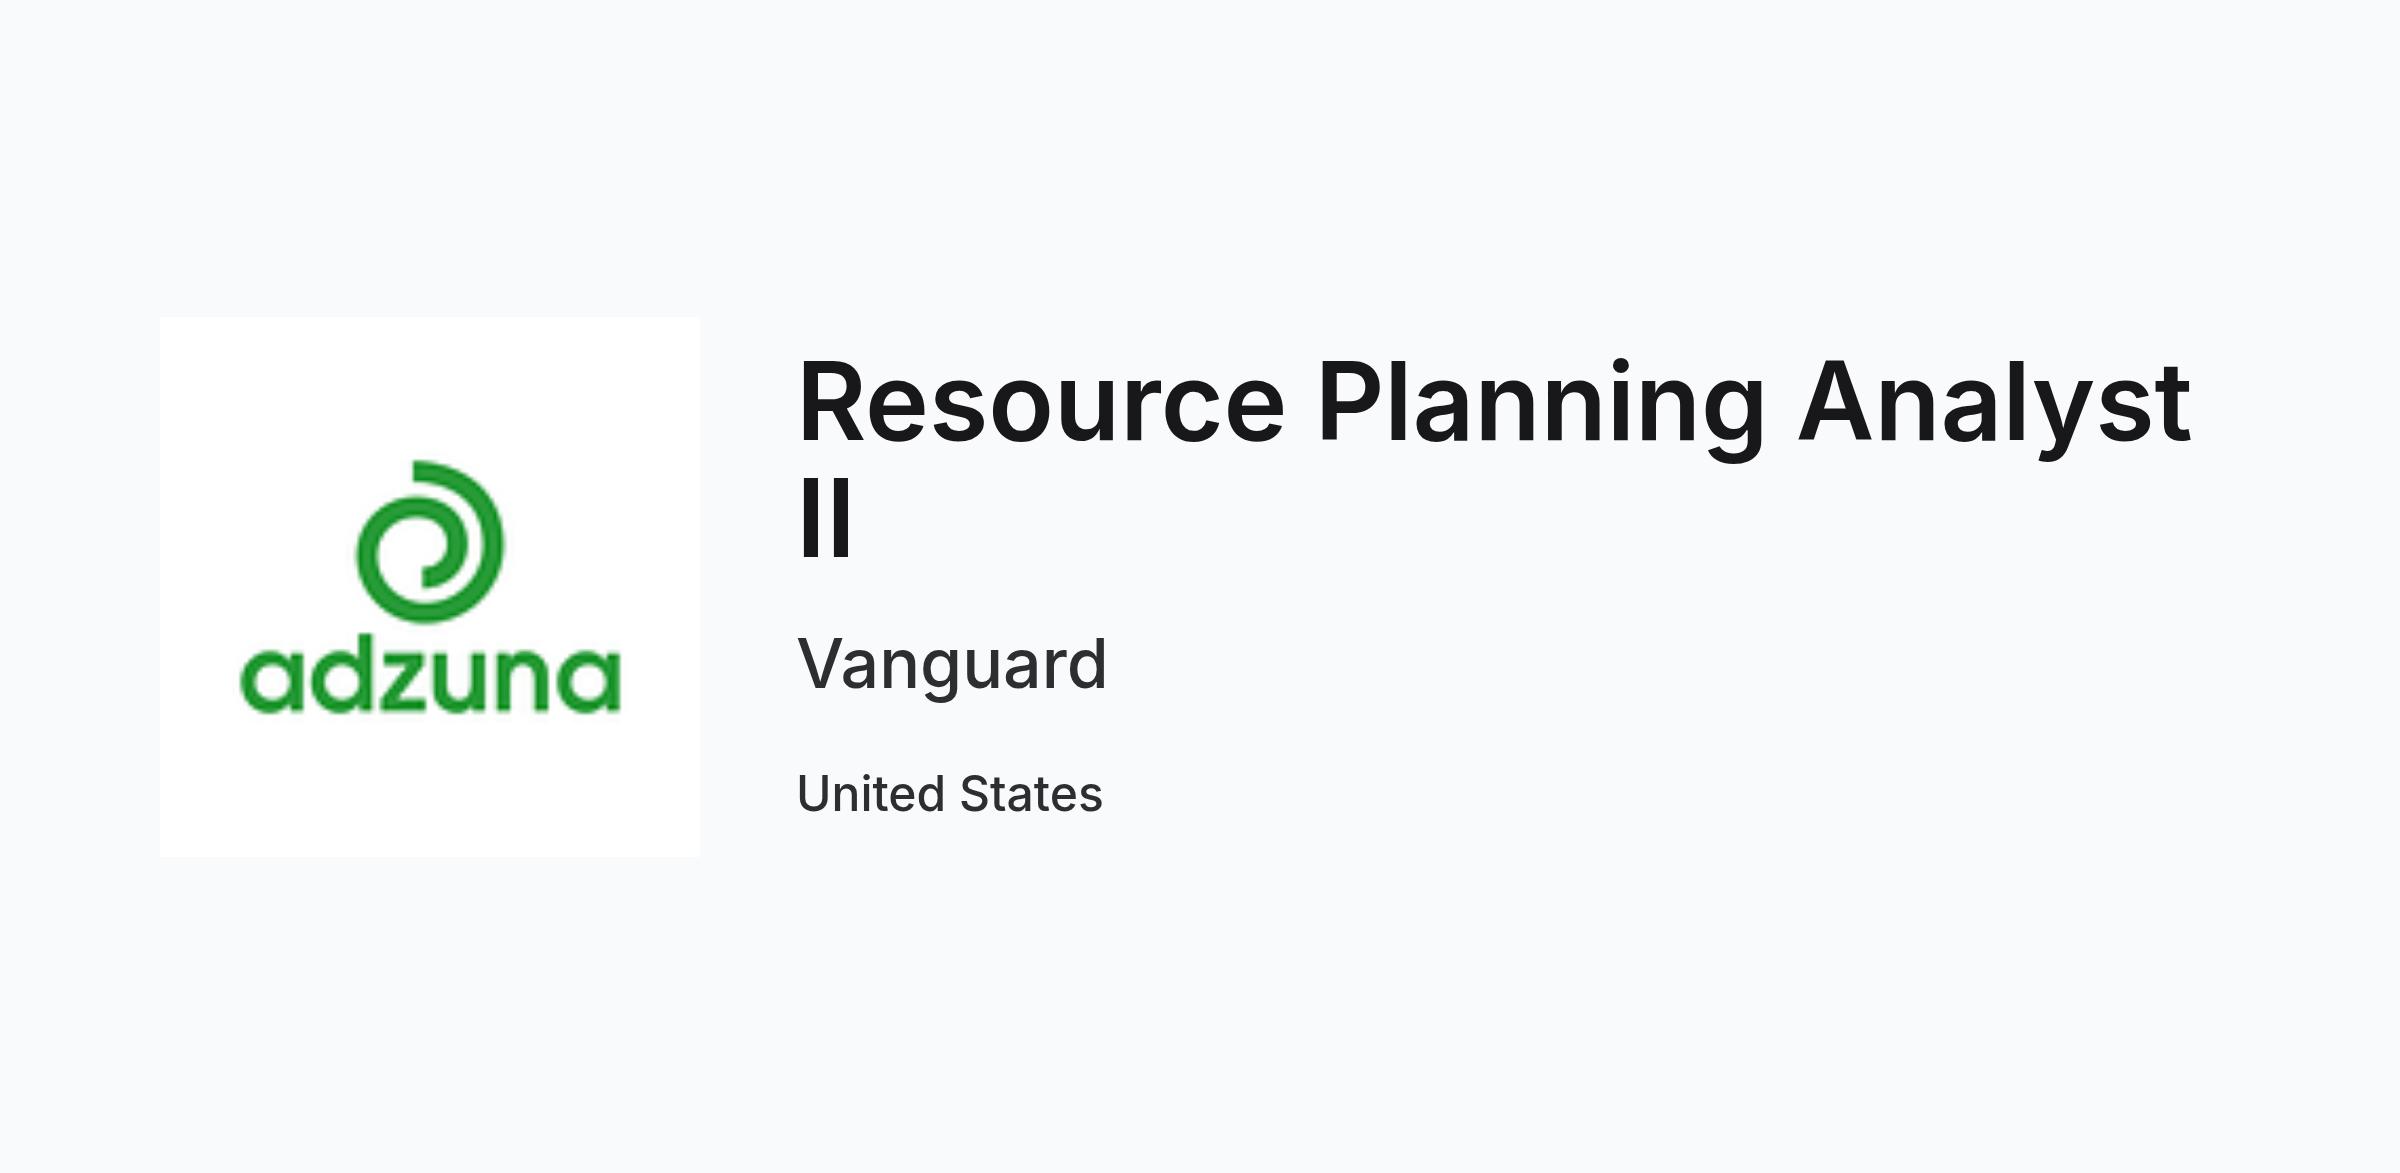Click the green Adzuna swirl icon
The image size is (2400, 1173).
tap(431, 541)
